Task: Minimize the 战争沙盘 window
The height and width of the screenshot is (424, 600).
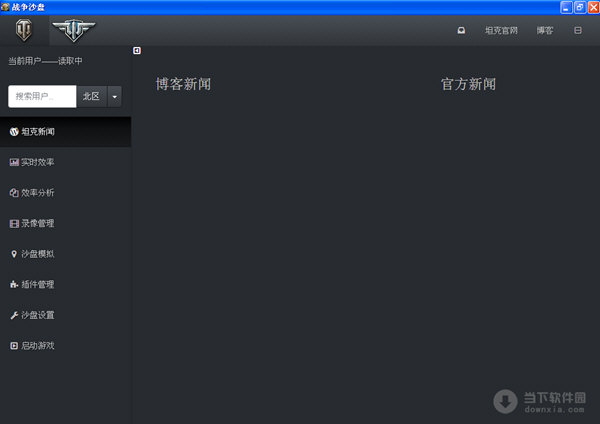Action: 566,7
